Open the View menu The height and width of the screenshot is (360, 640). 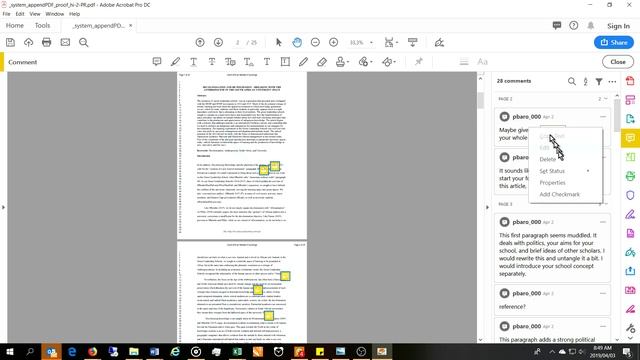click(x=35, y=14)
